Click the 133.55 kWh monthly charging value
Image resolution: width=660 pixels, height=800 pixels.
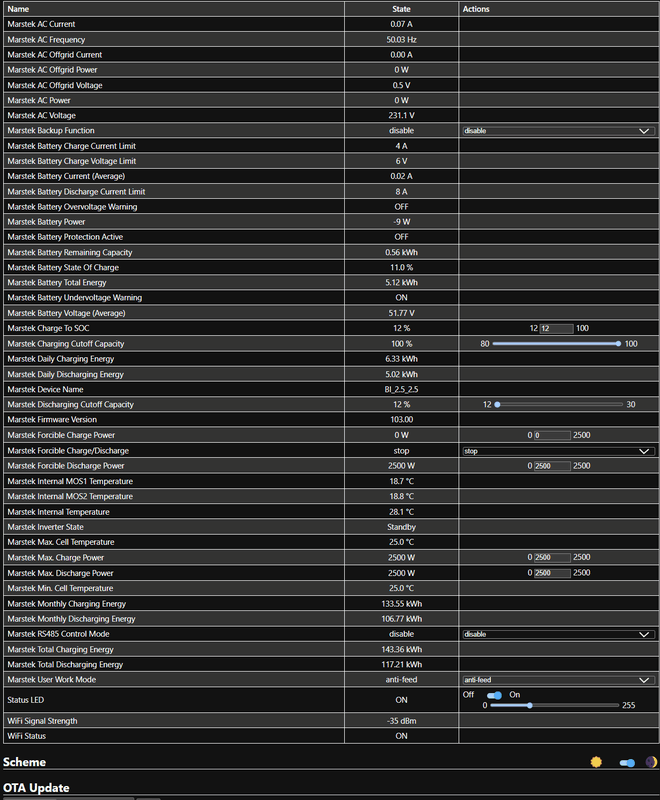(x=401, y=604)
